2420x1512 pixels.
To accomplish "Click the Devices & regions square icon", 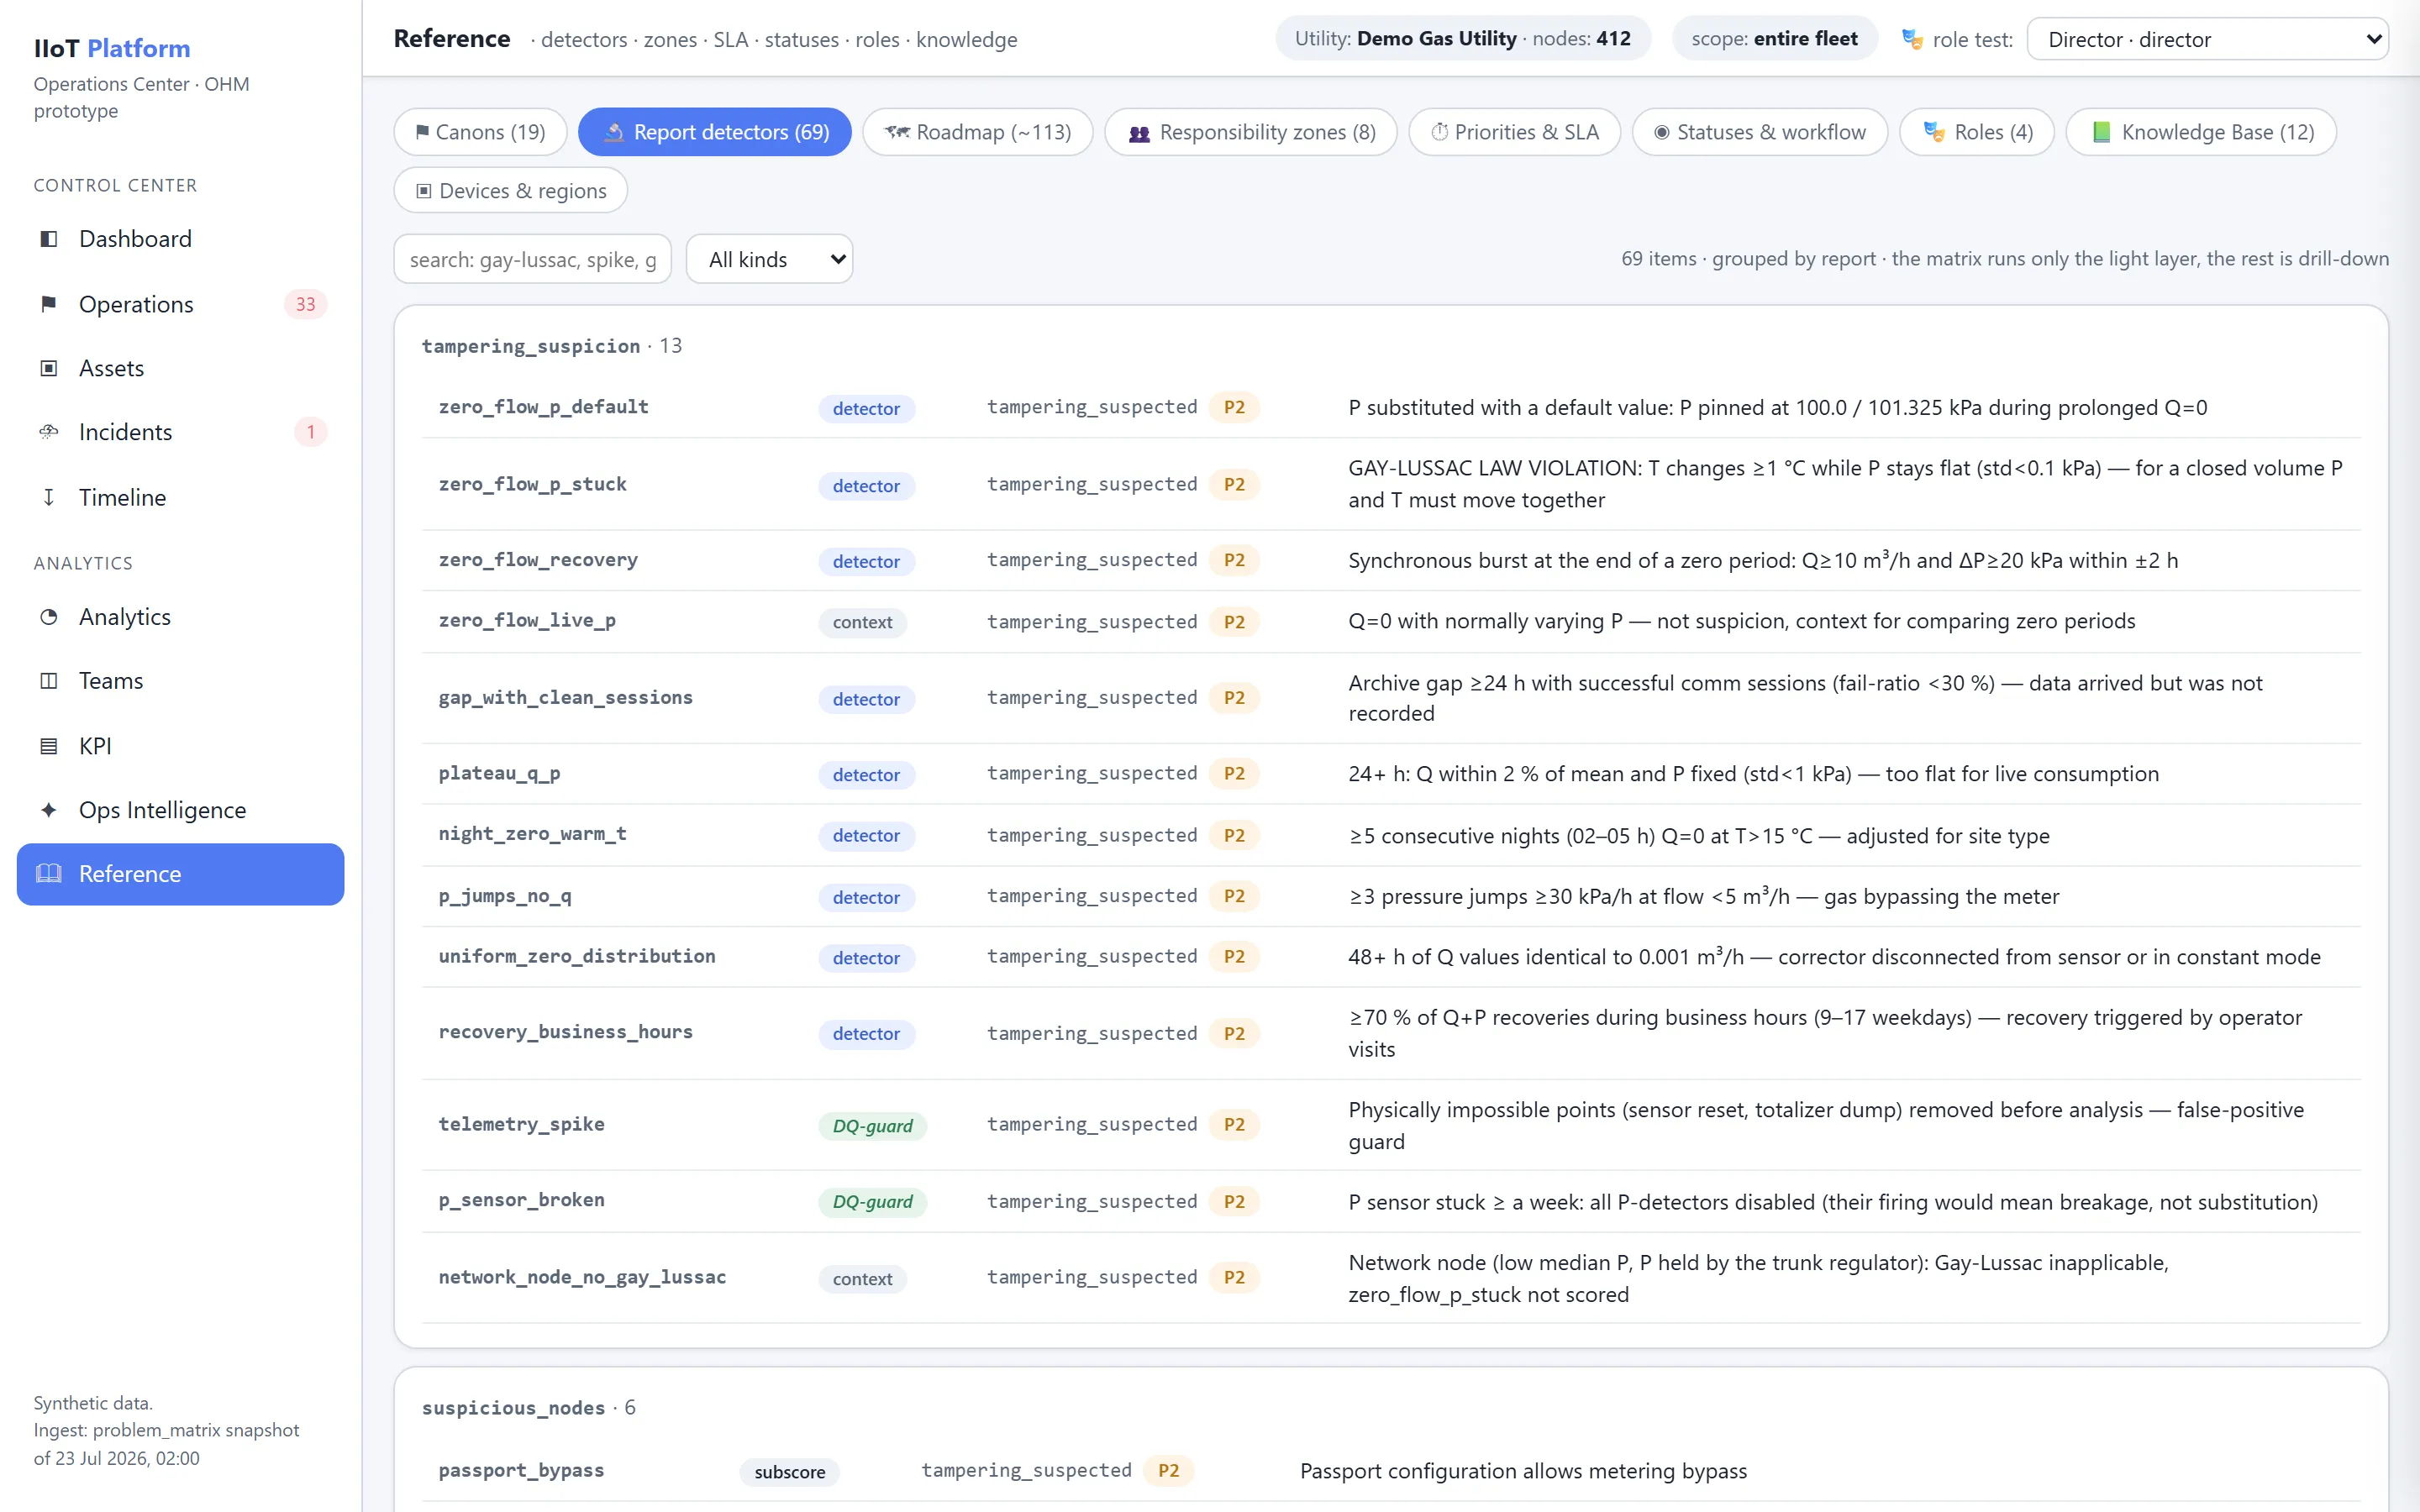I will click(424, 191).
